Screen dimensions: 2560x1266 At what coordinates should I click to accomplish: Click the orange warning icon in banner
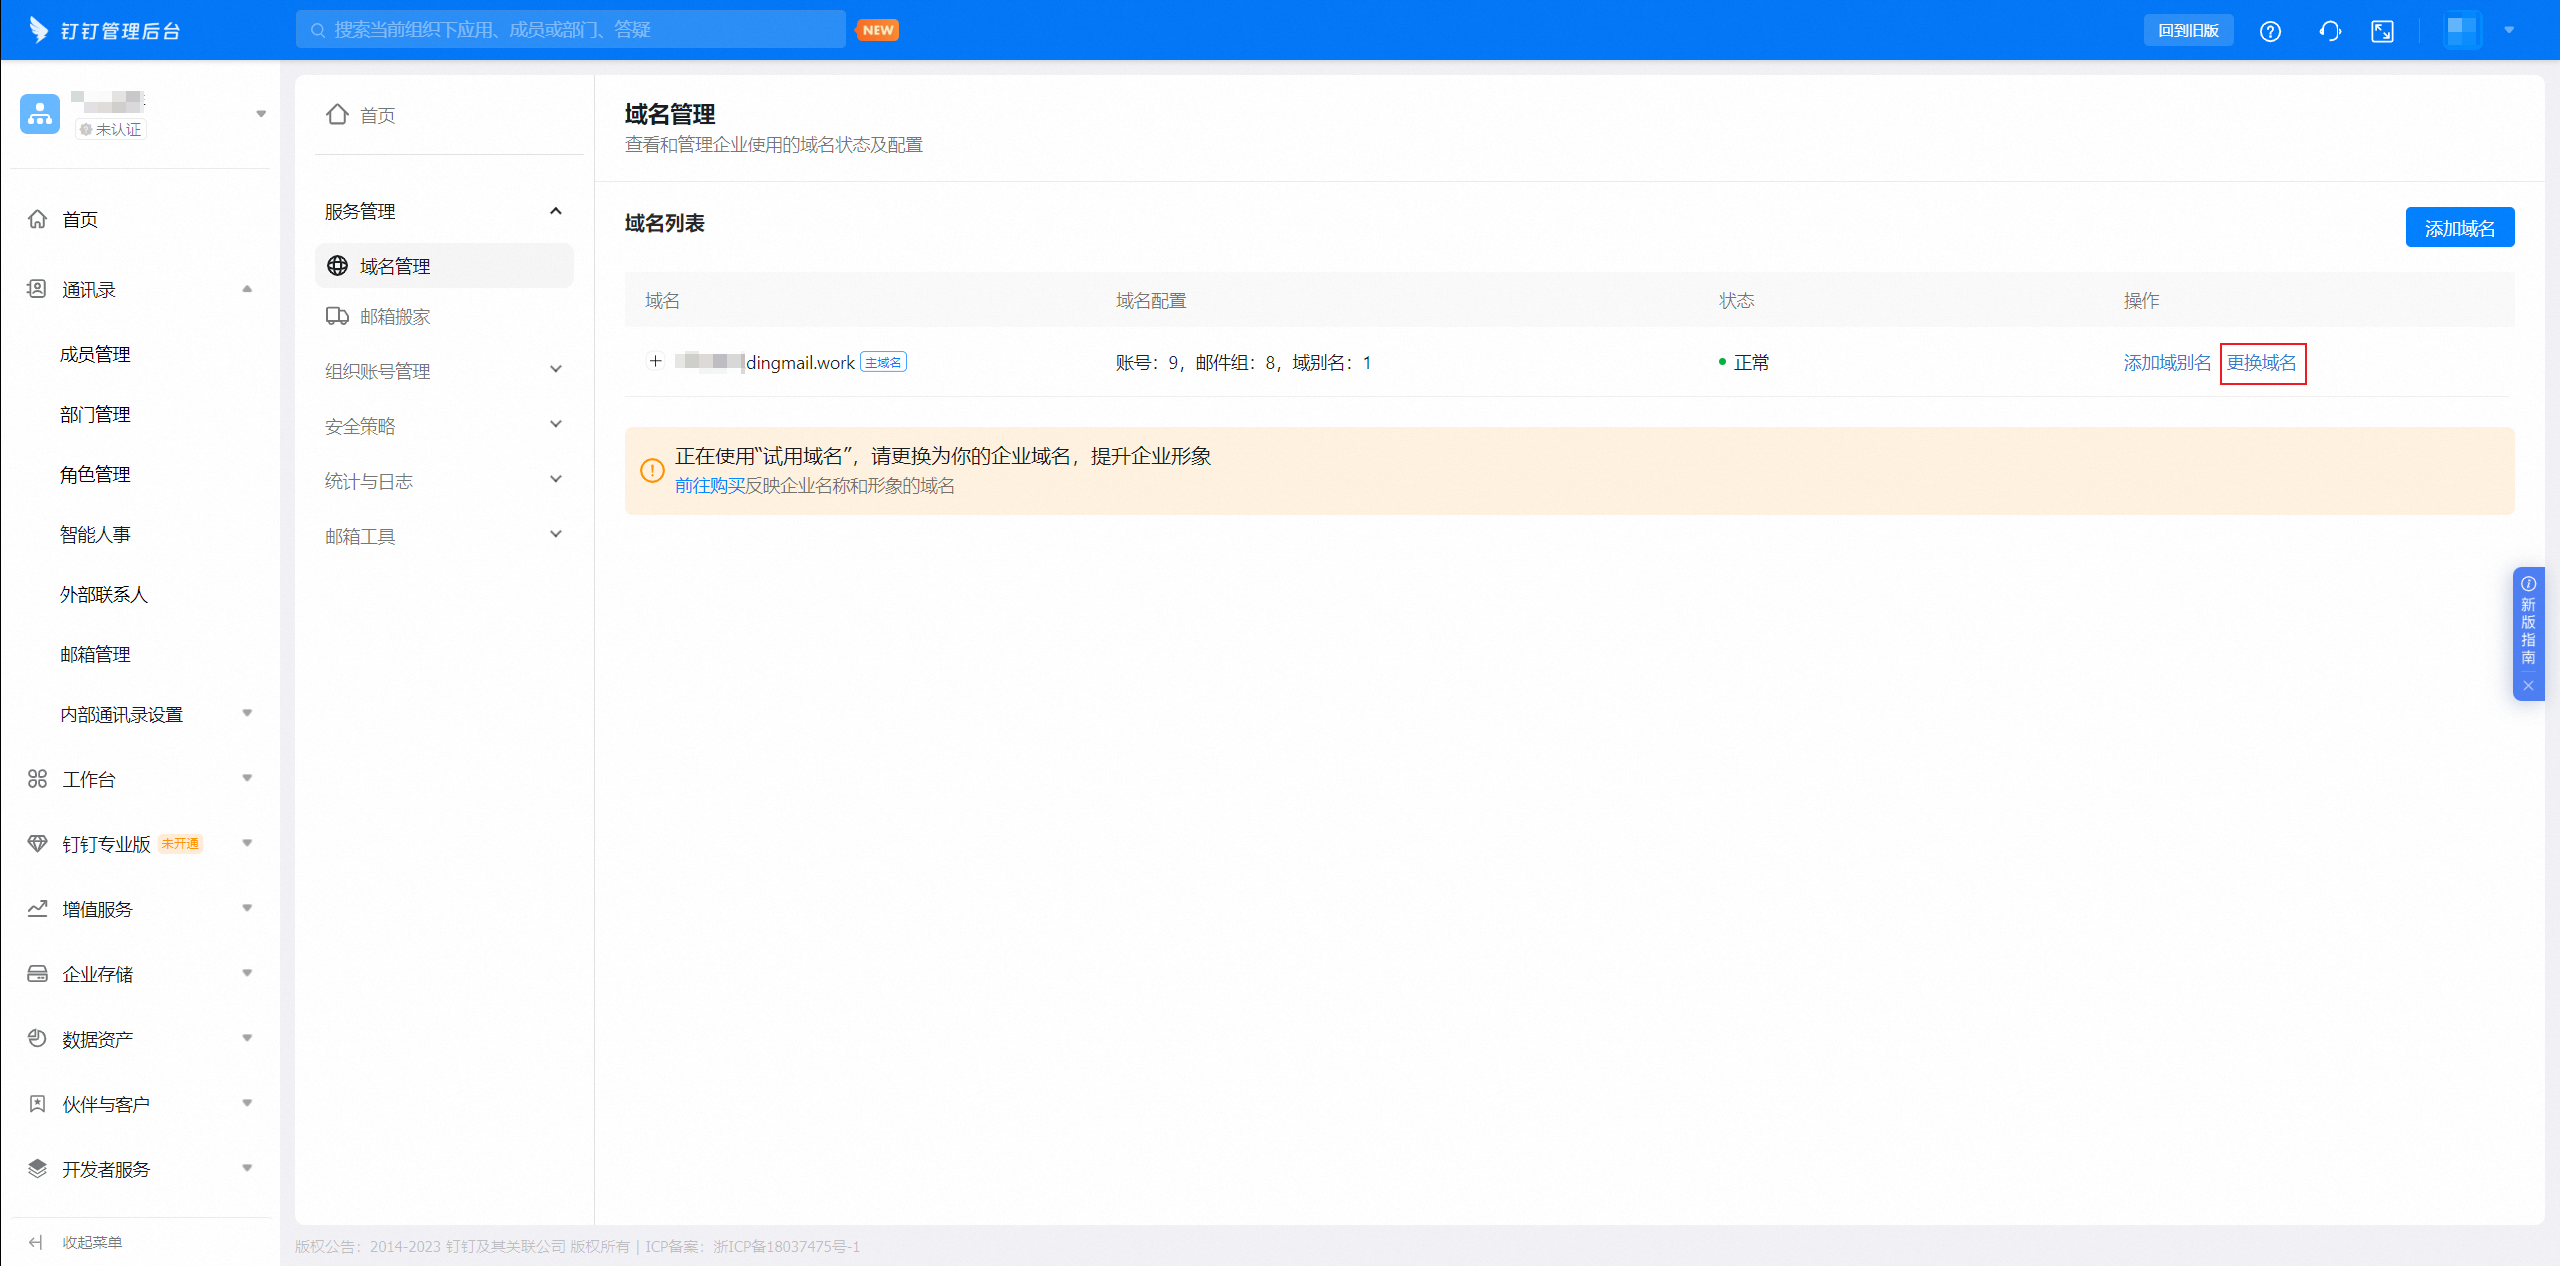pos(652,470)
